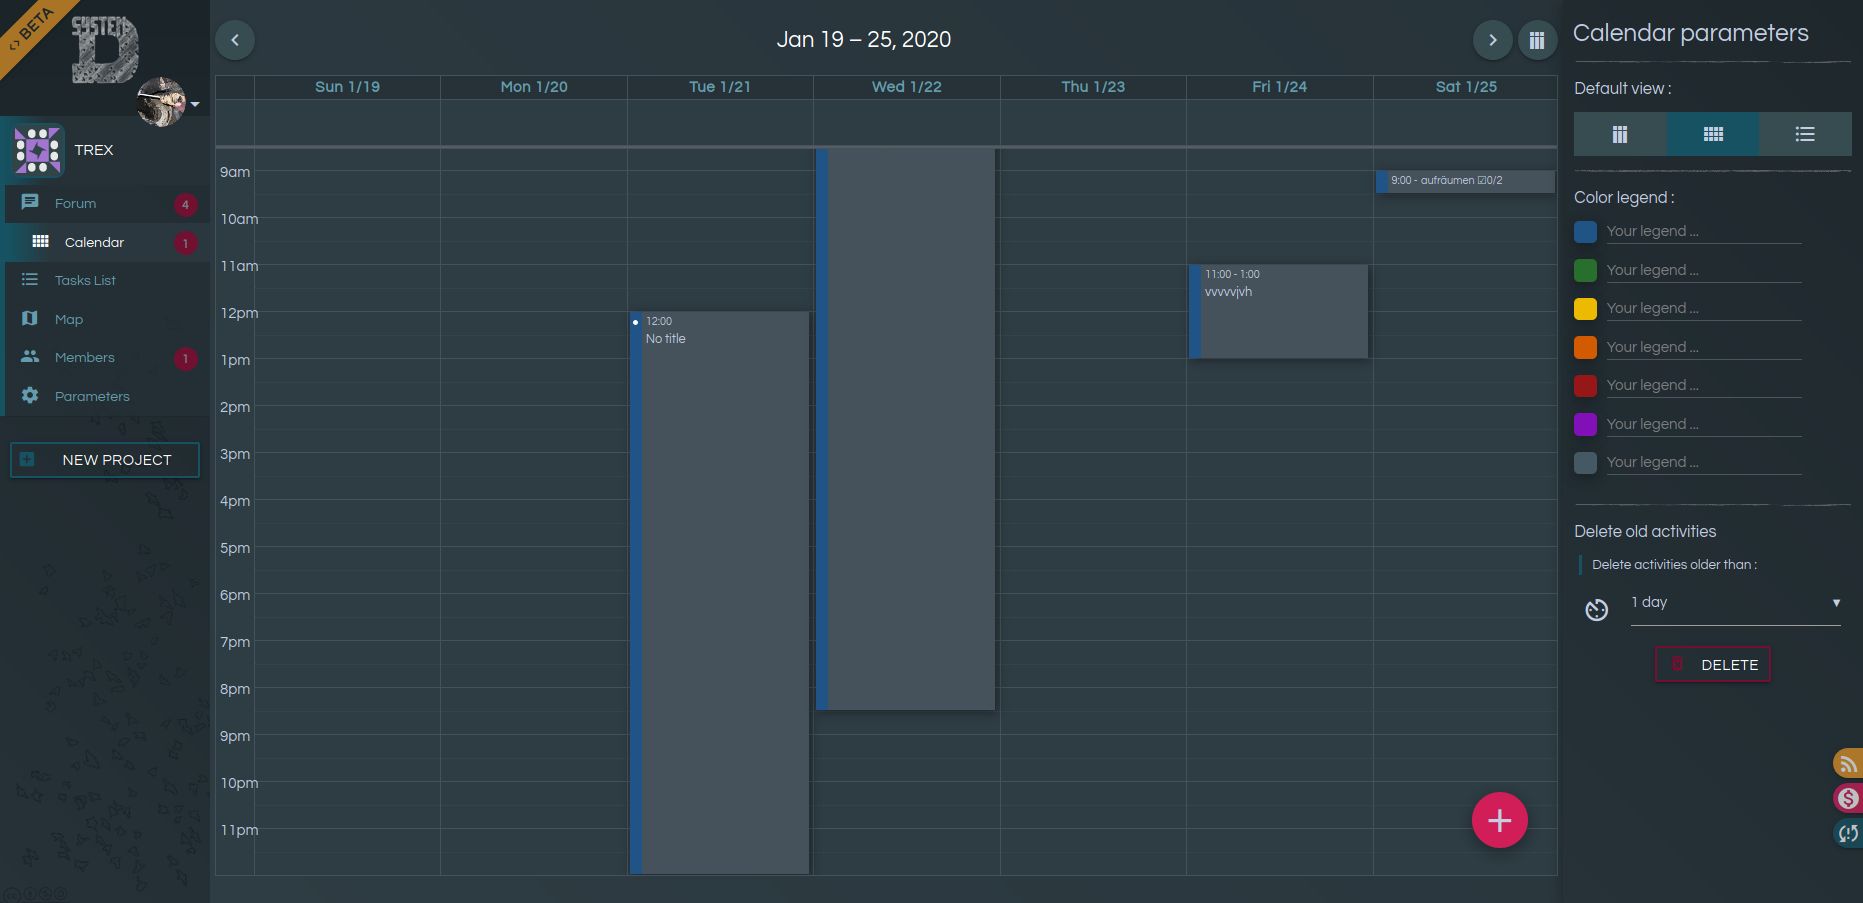
Task: Open the Map view
Action: (69, 319)
